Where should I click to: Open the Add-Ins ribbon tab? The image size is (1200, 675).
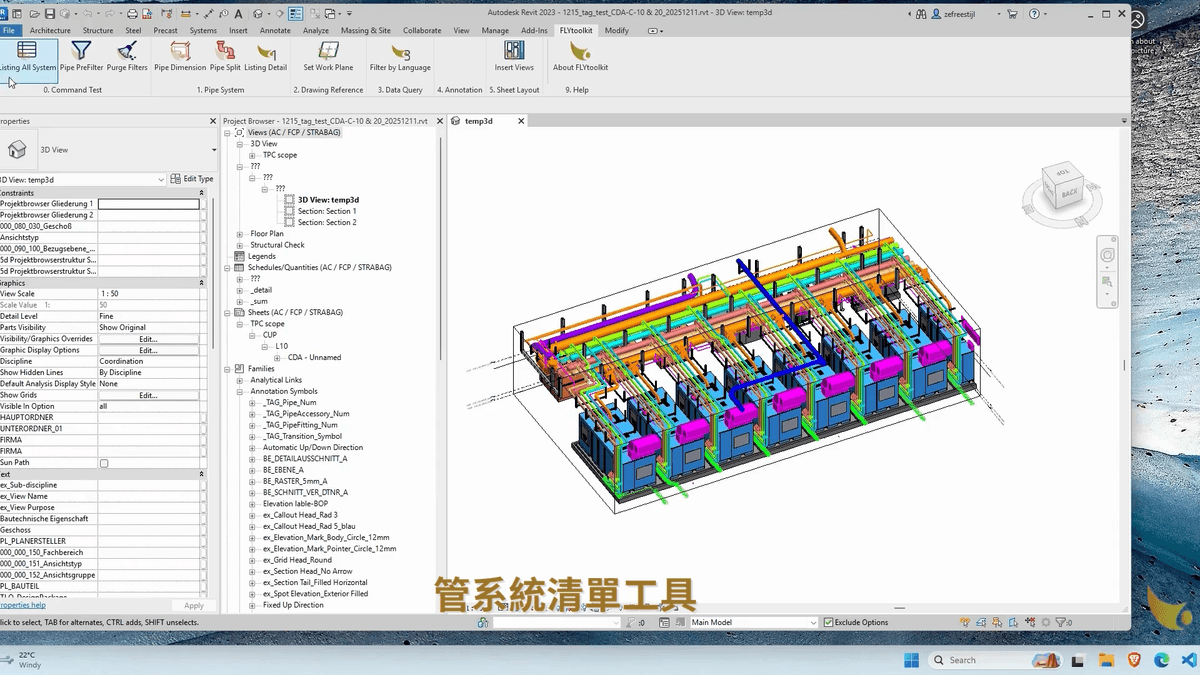click(x=534, y=30)
